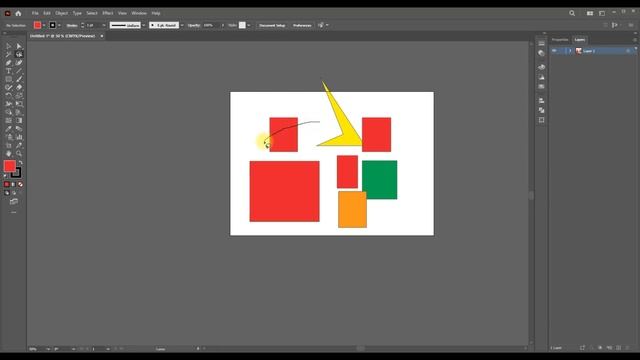Image resolution: width=640 pixels, height=360 pixels.
Task: Set paint mode to Color
Action: pyautogui.click(x=7, y=184)
